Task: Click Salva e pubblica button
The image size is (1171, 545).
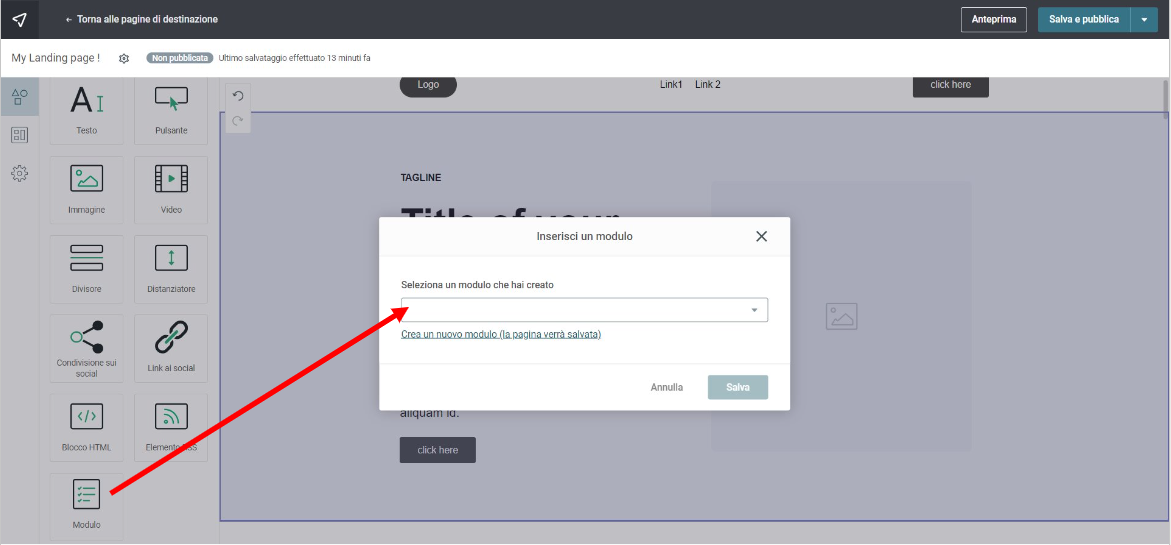Action: (1084, 19)
